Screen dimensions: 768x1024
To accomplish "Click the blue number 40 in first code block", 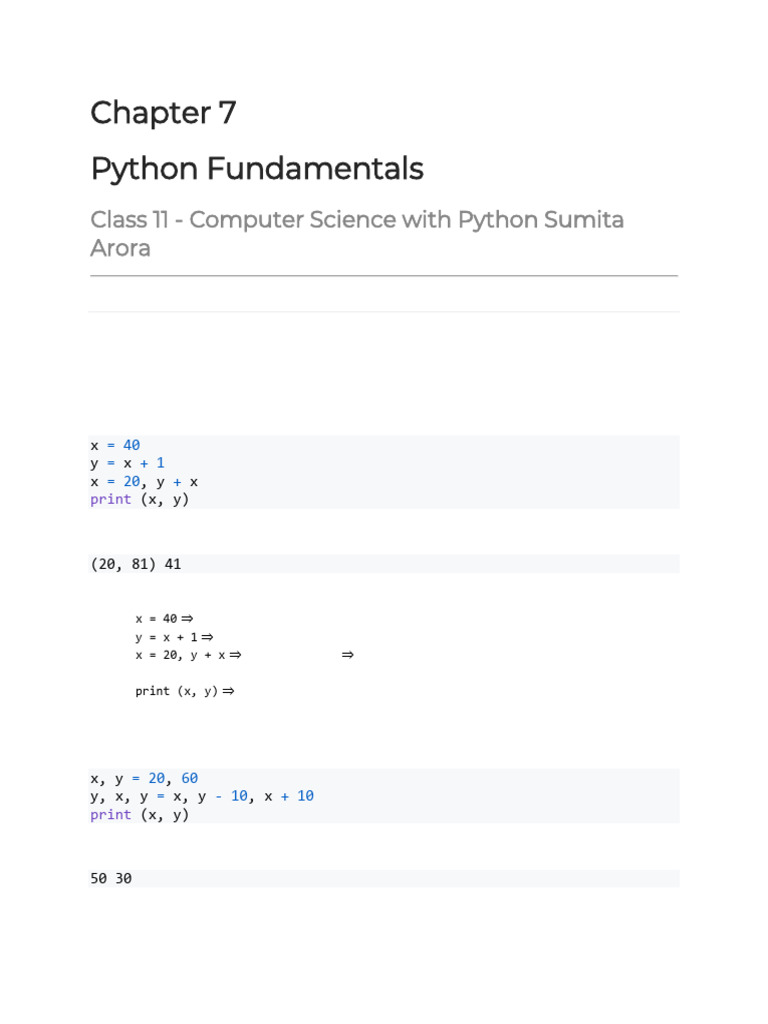I will (132, 445).
